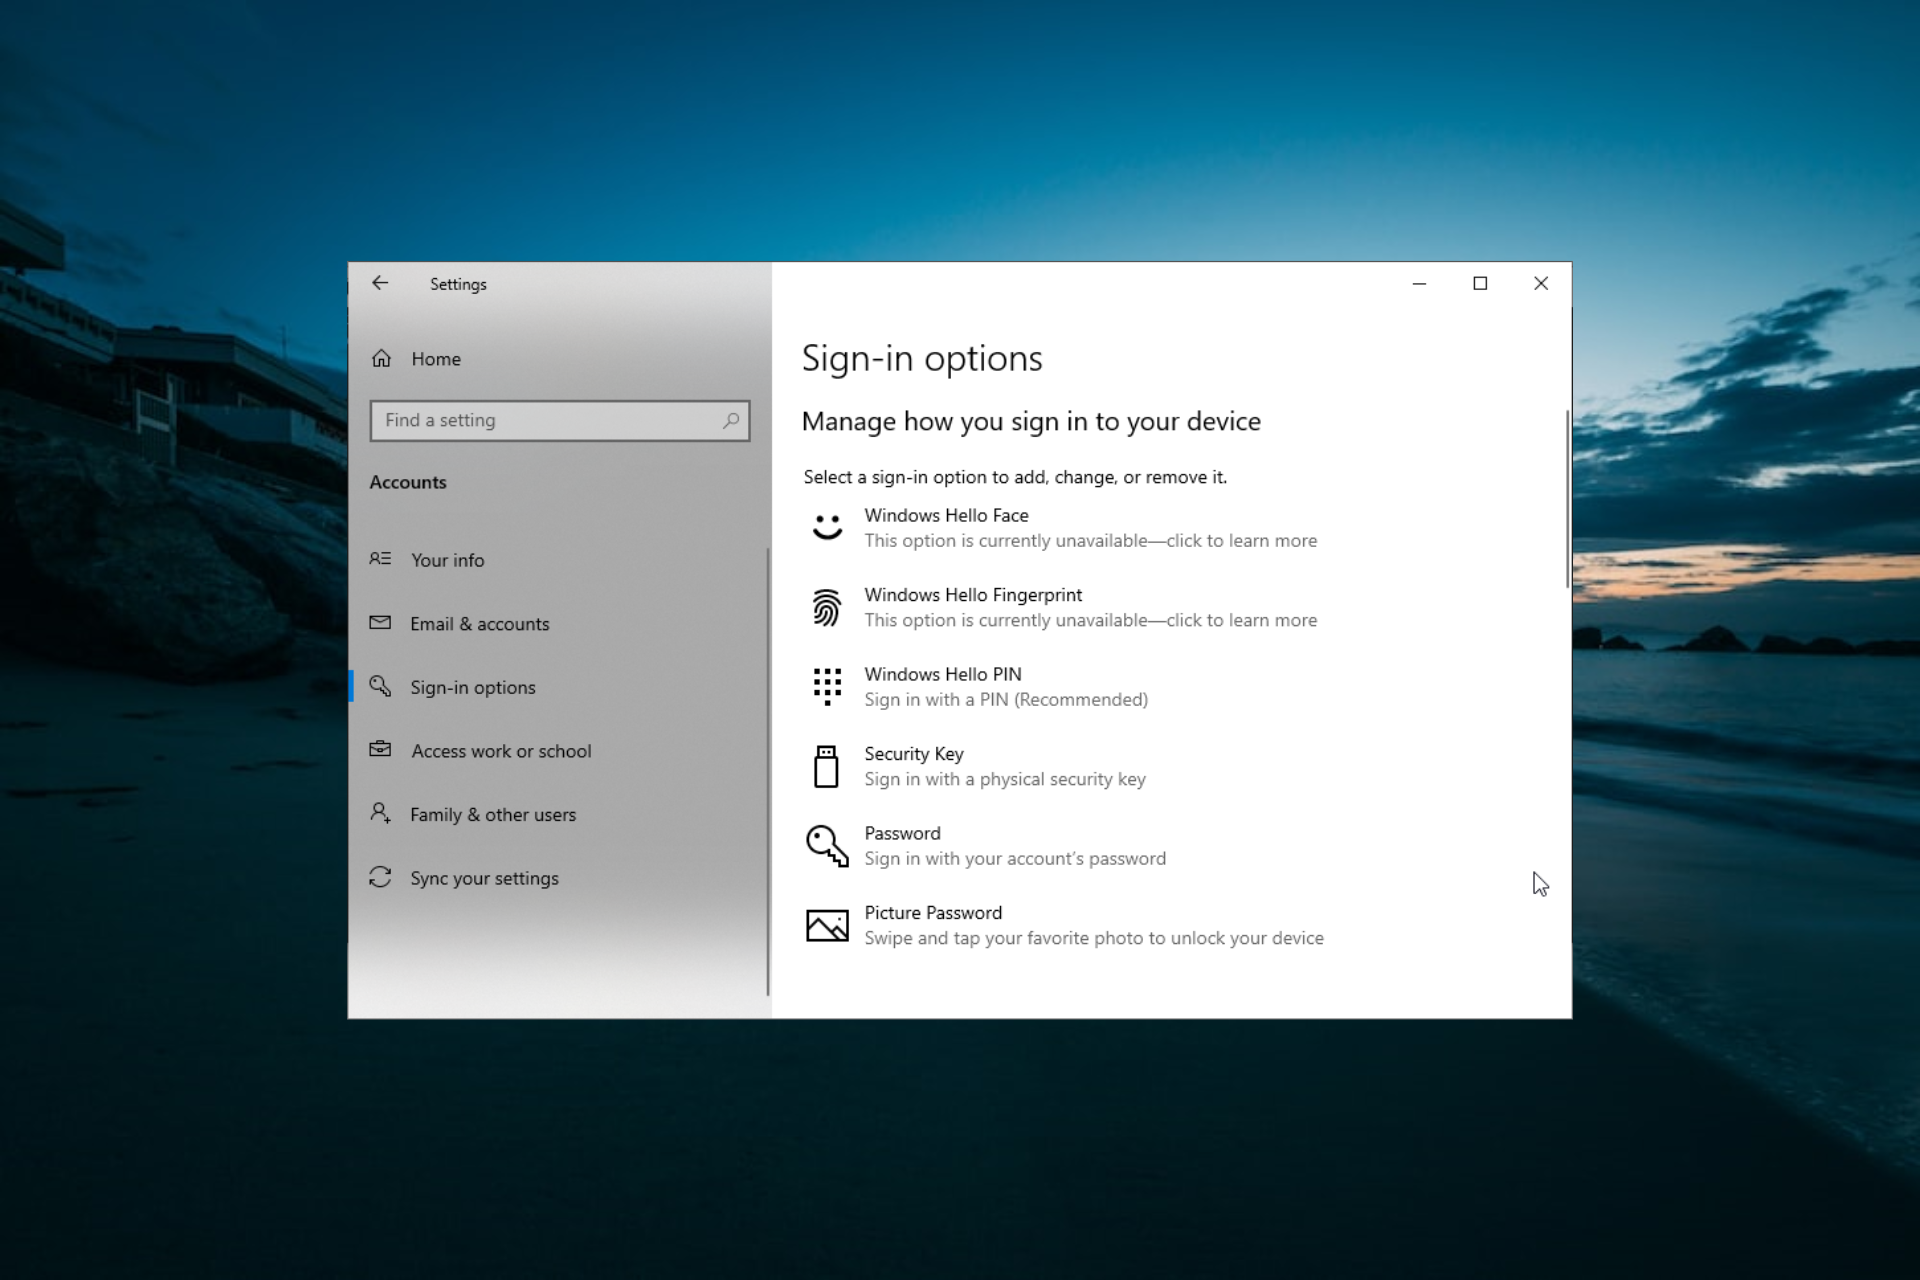The height and width of the screenshot is (1280, 1920).
Task: Maximize the Settings window
Action: (x=1480, y=284)
